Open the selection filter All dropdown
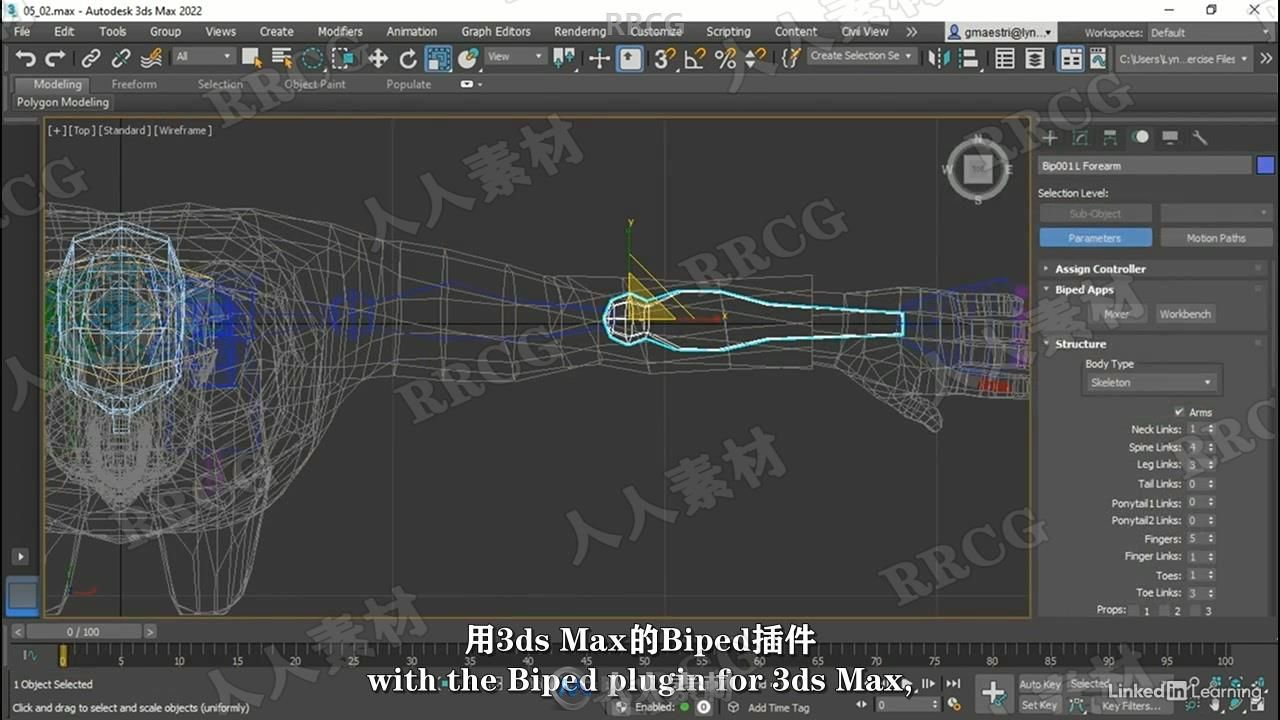The height and width of the screenshot is (720, 1280). (204, 57)
